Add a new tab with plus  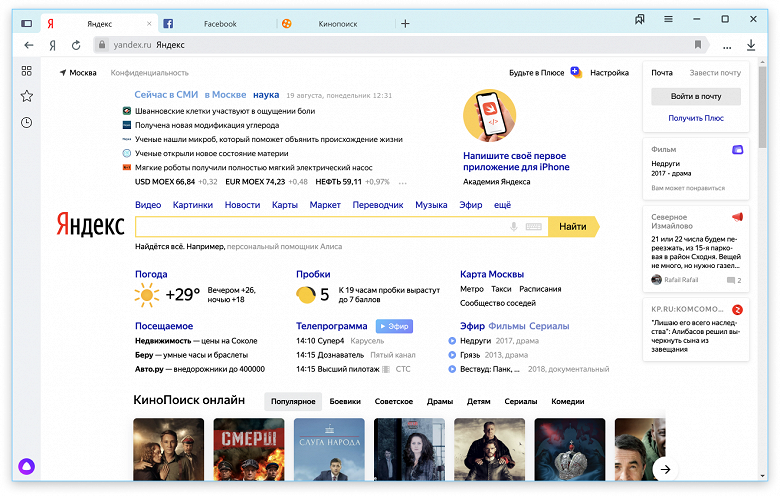click(x=405, y=23)
